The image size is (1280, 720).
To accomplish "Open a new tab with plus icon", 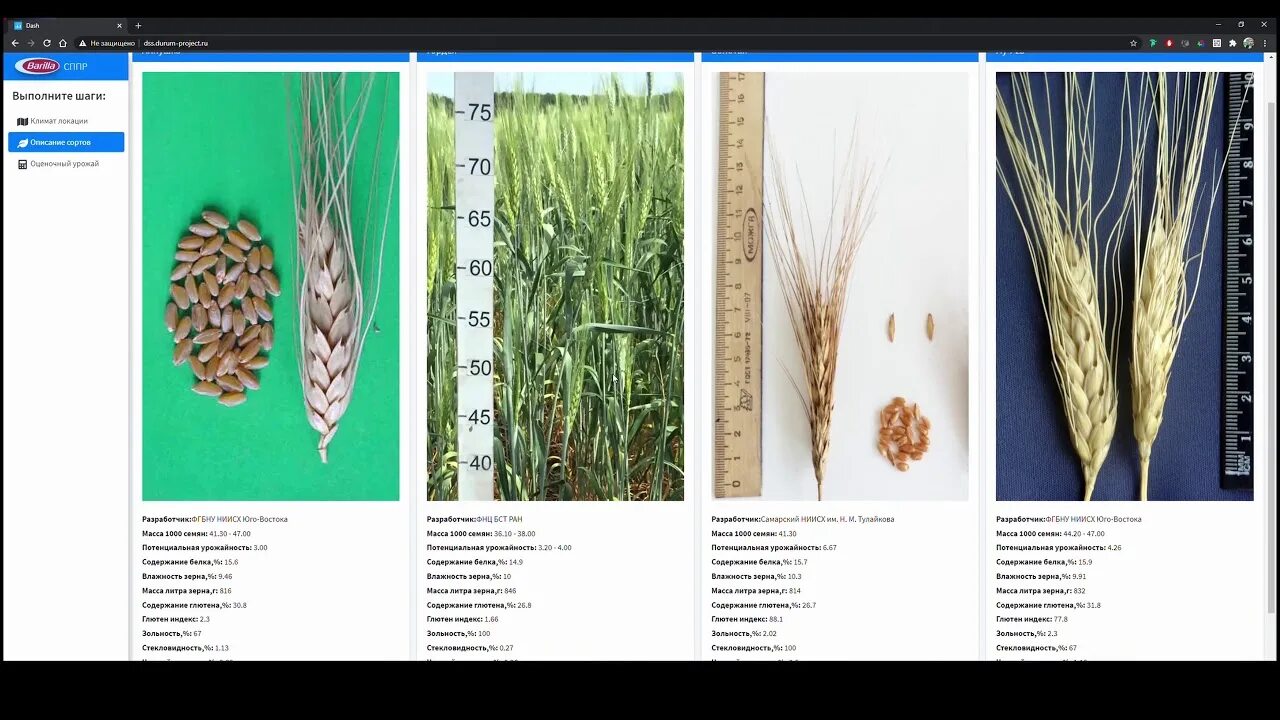I will [x=138, y=25].
